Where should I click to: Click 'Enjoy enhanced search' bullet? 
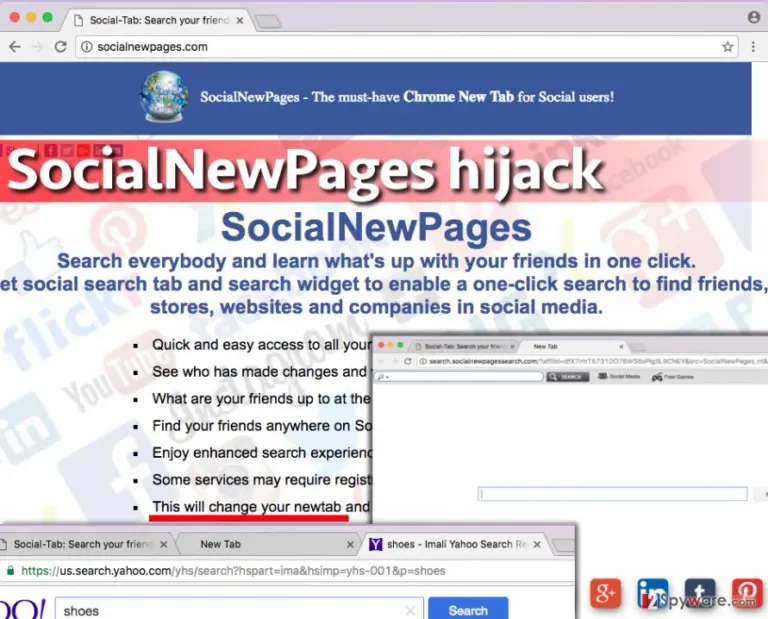click(x=262, y=452)
